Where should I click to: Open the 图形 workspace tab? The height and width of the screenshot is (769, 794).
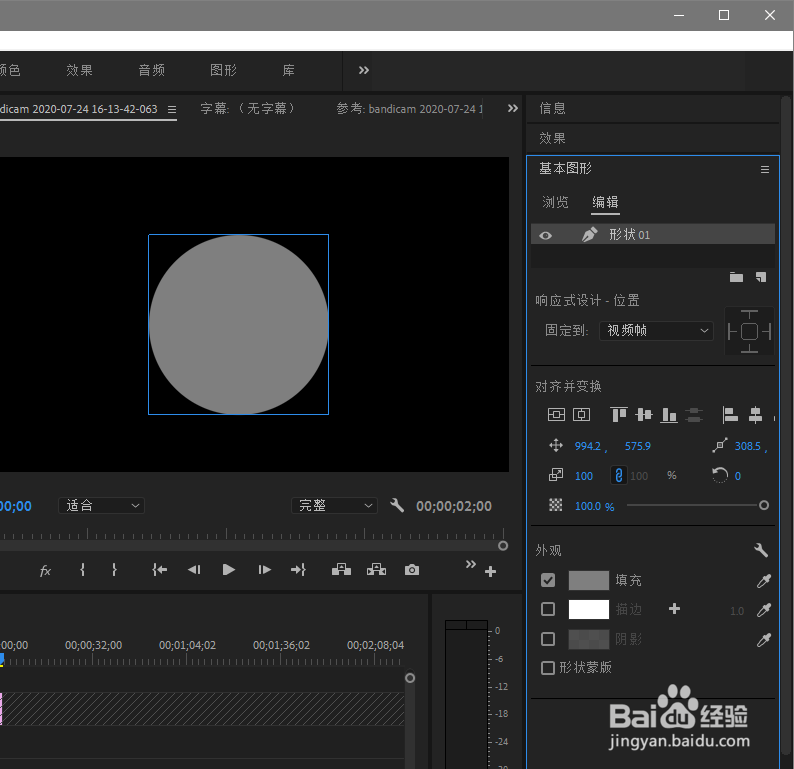223,70
